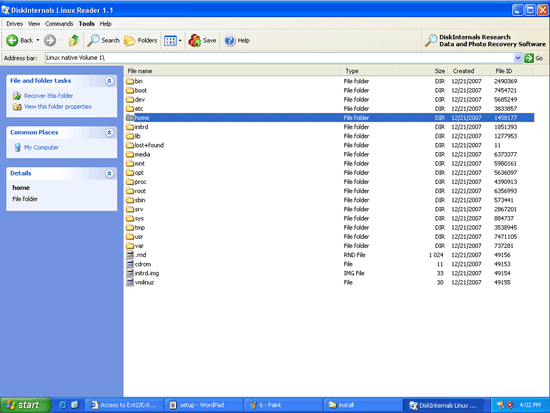
Task: Collapse the Common Places panel
Action: click(109, 133)
